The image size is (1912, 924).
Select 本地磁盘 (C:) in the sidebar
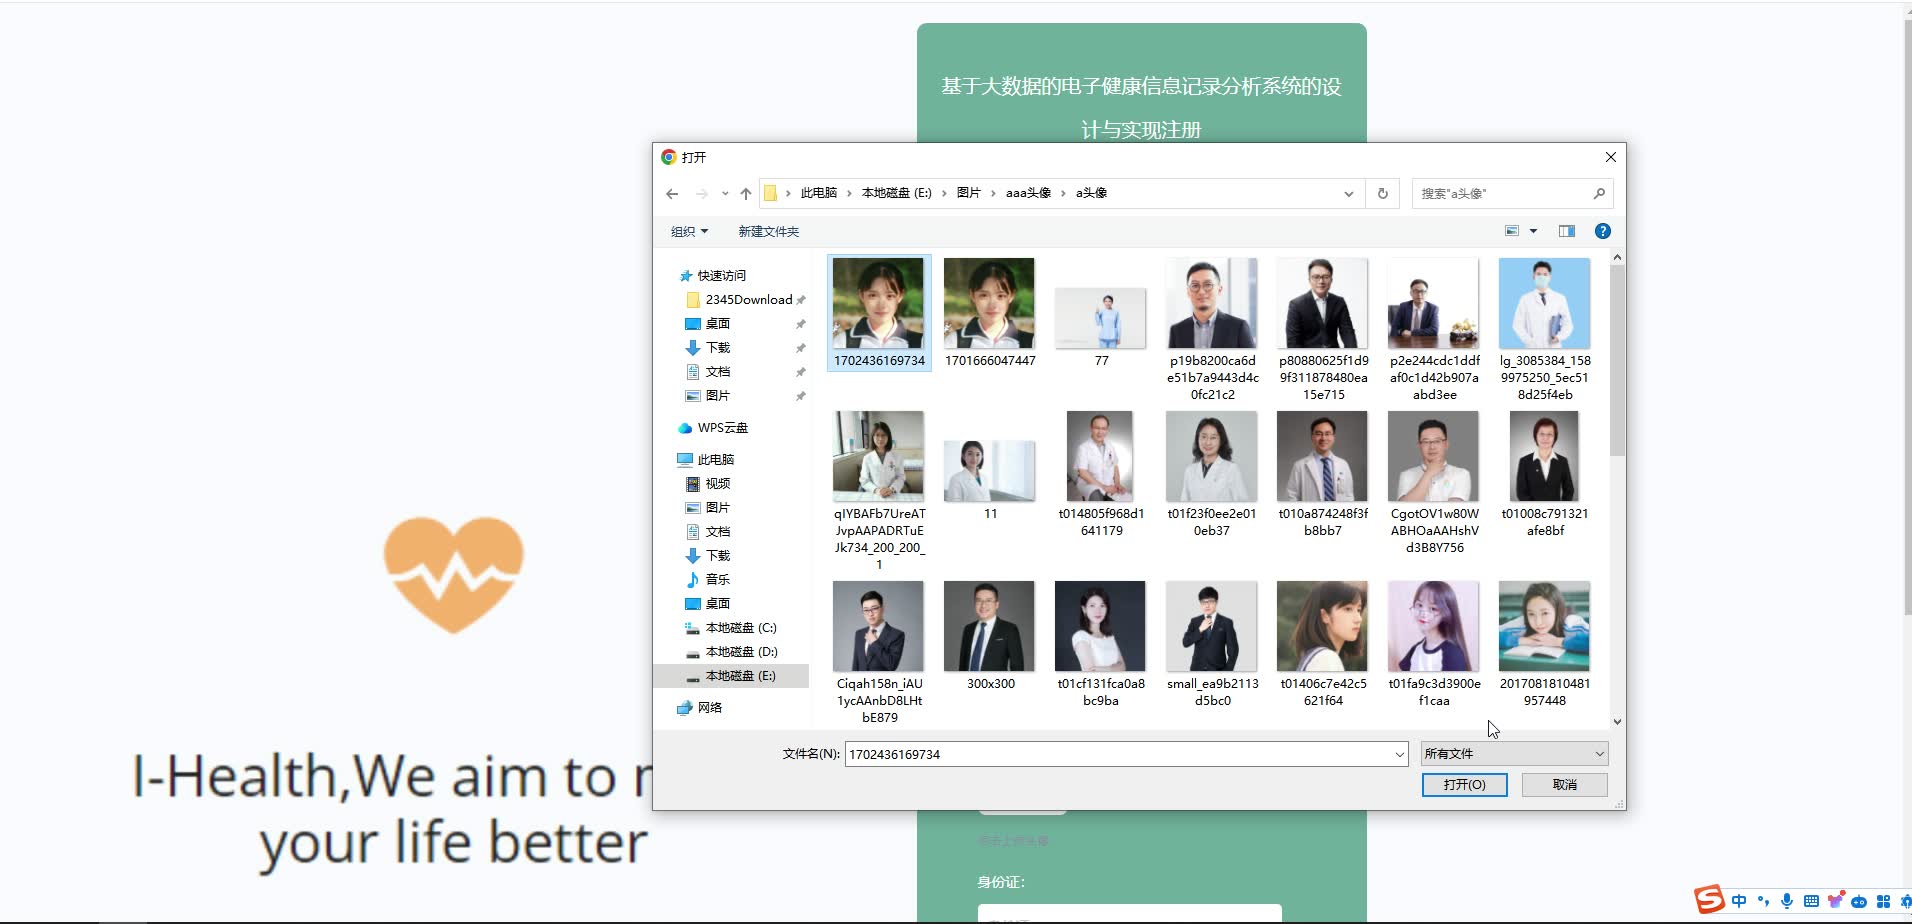click(740, 627)
